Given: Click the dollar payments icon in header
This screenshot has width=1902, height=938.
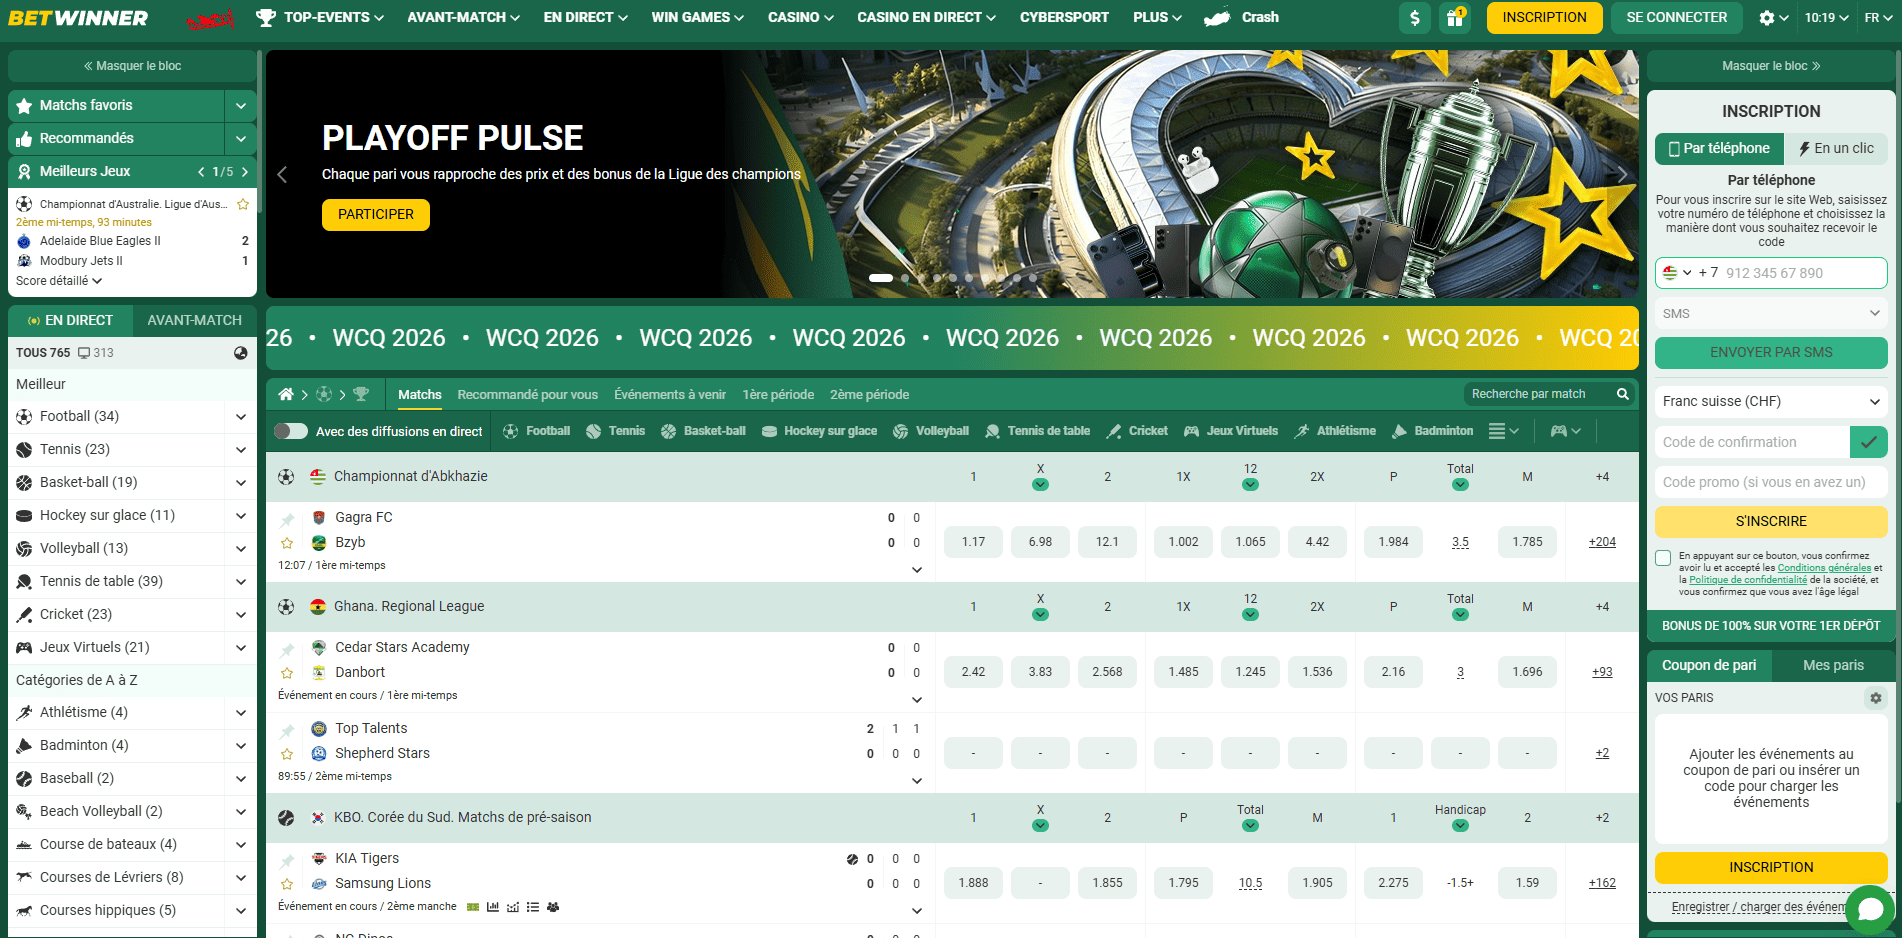Looking at the screenshot, I should pyautogui.click(x=1414, y=18).
